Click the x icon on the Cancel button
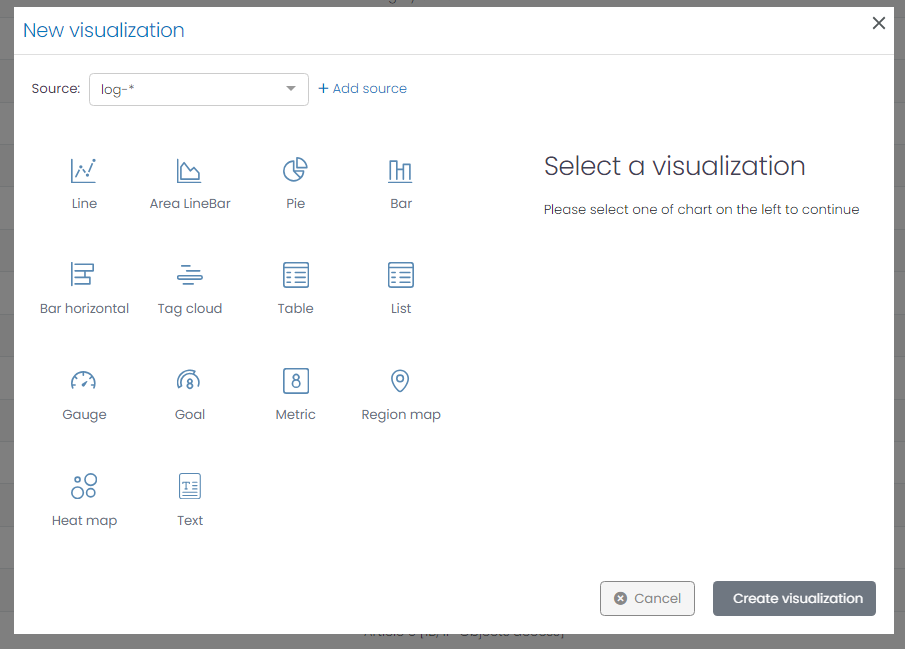The width and height of the screenshot is (905, 649). click(x=620, y=598)
